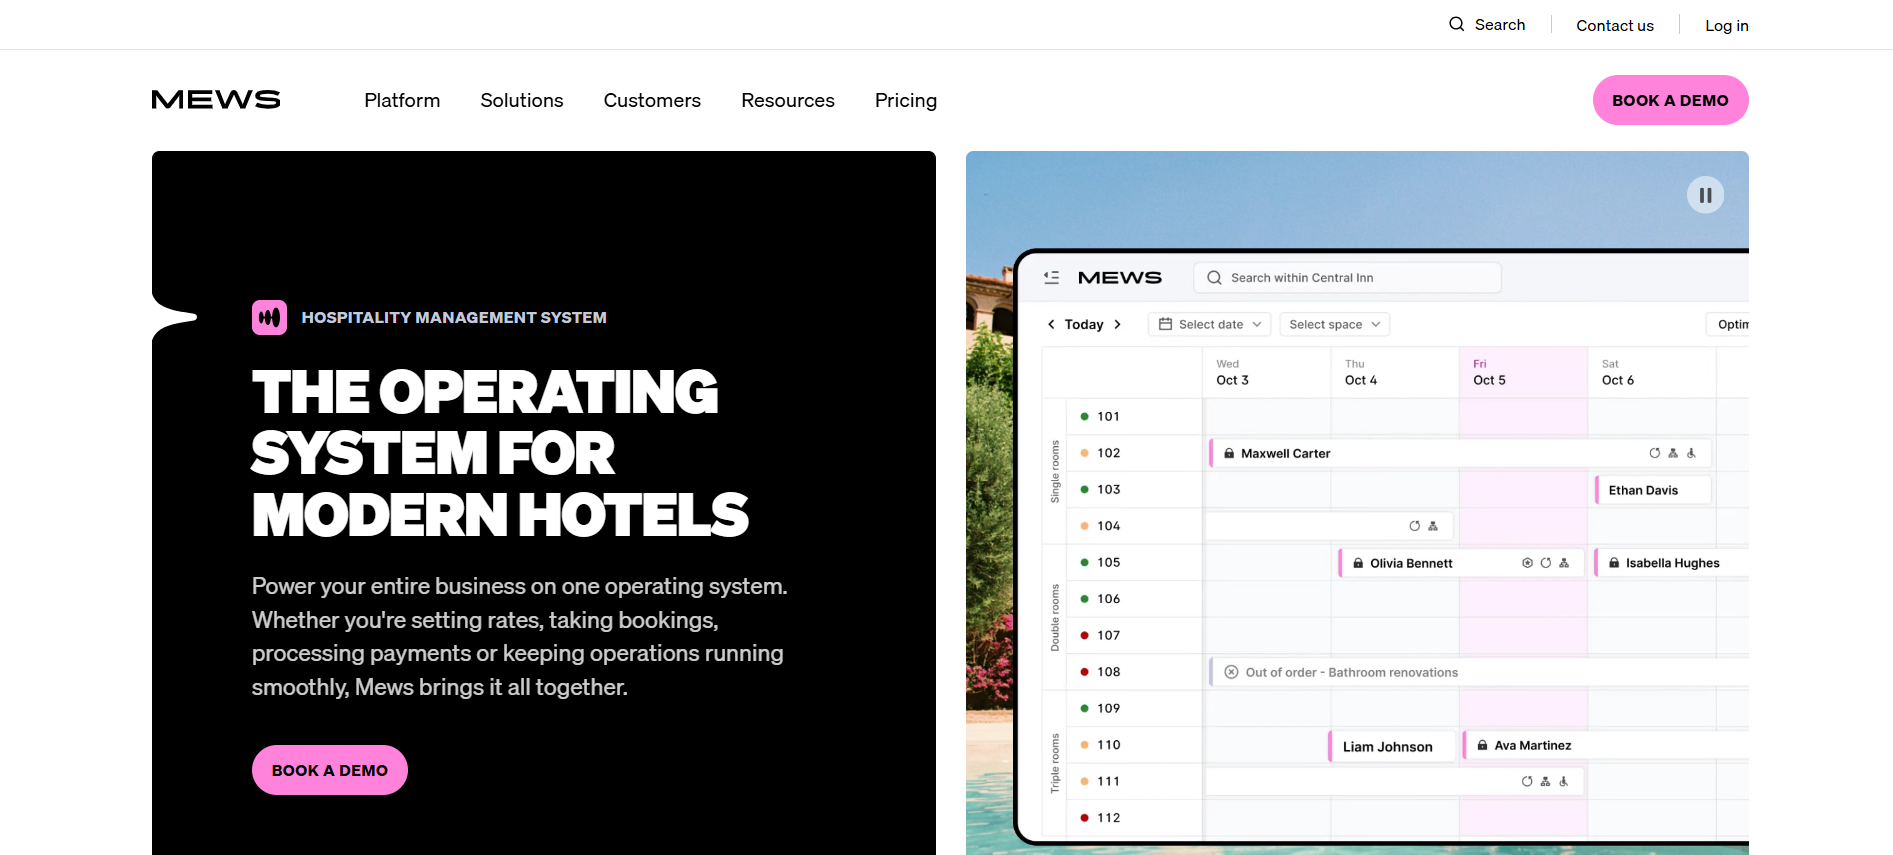Click the pink Mews badge icon

pyautogui.click(x=269, y=317)
